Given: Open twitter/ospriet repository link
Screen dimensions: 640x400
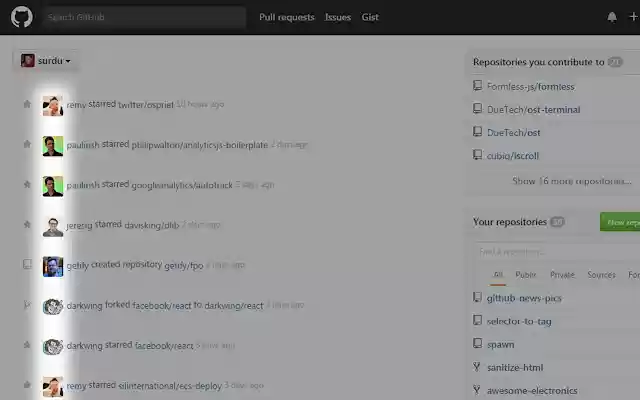Looking at the screenshot, I should tap(146, 105).
